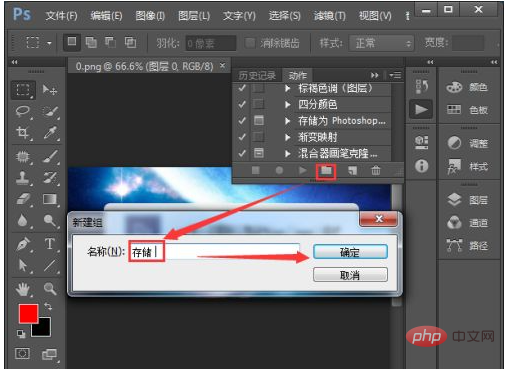
Task: Open the 文件(F) menu
Action: coord(62,16)
